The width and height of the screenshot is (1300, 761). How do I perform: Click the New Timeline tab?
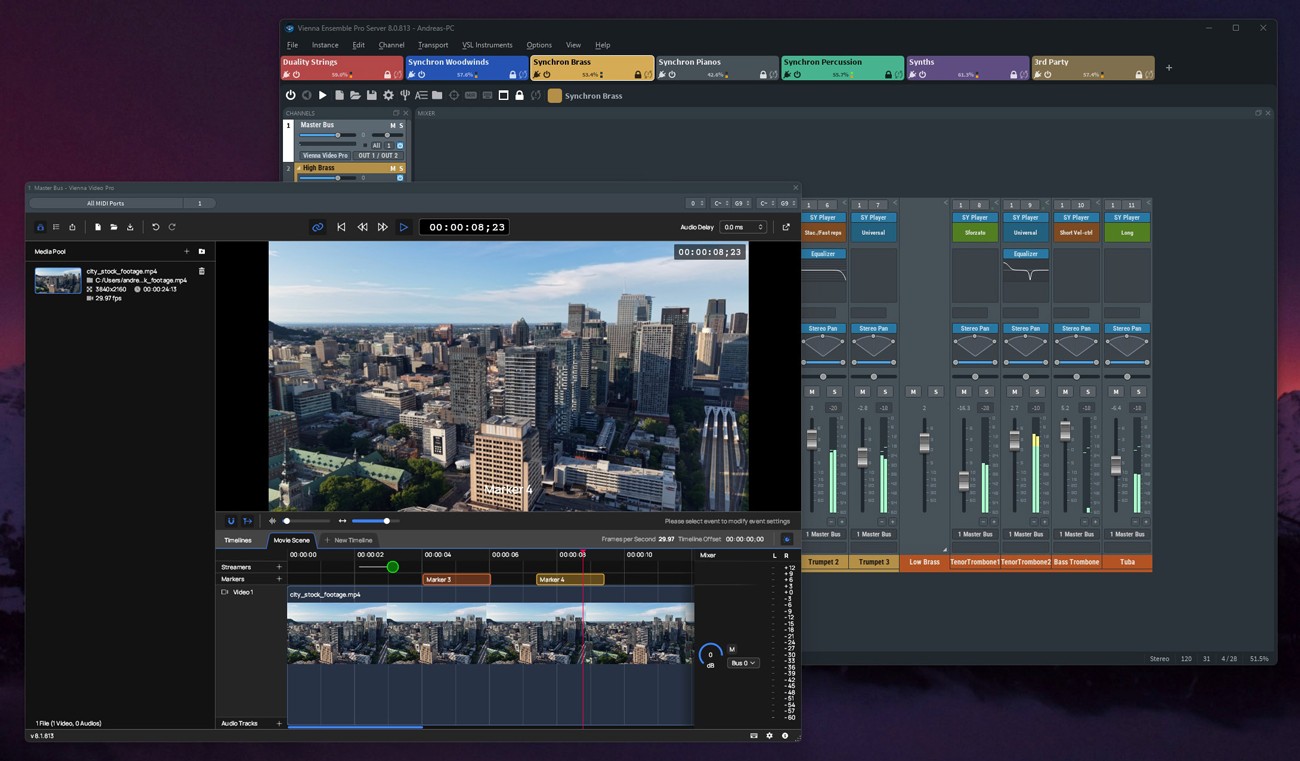pyautogui.click(x=348, y=540)
